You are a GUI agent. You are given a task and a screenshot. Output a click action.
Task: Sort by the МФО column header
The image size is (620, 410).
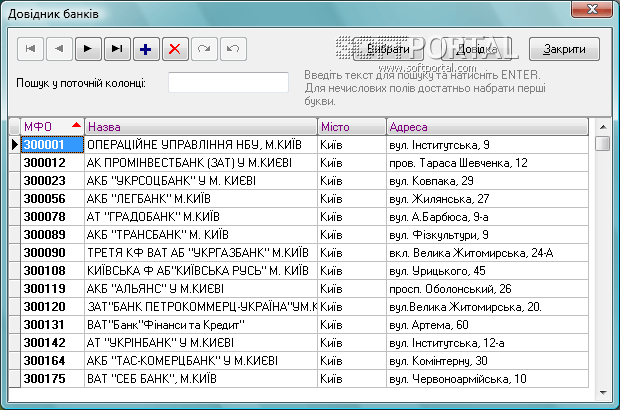(52, 127)
